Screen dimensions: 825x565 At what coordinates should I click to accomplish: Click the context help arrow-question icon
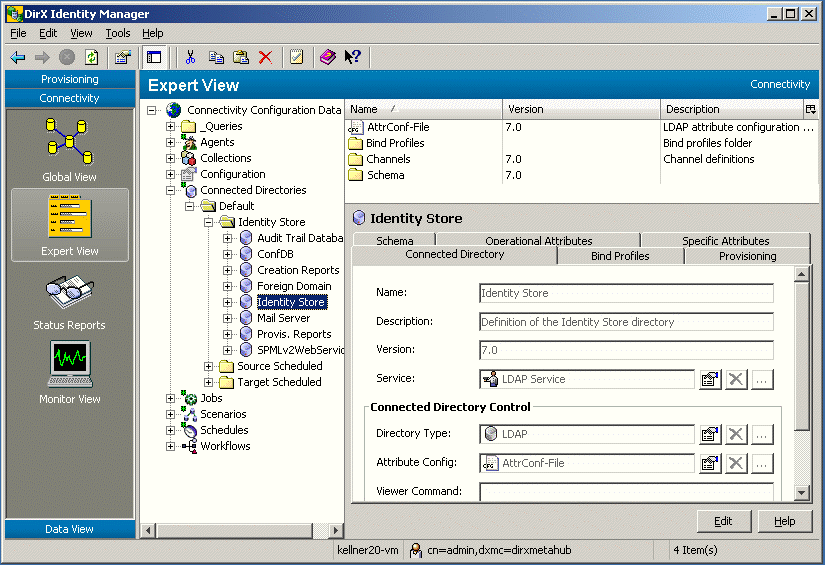pos(352,57)
